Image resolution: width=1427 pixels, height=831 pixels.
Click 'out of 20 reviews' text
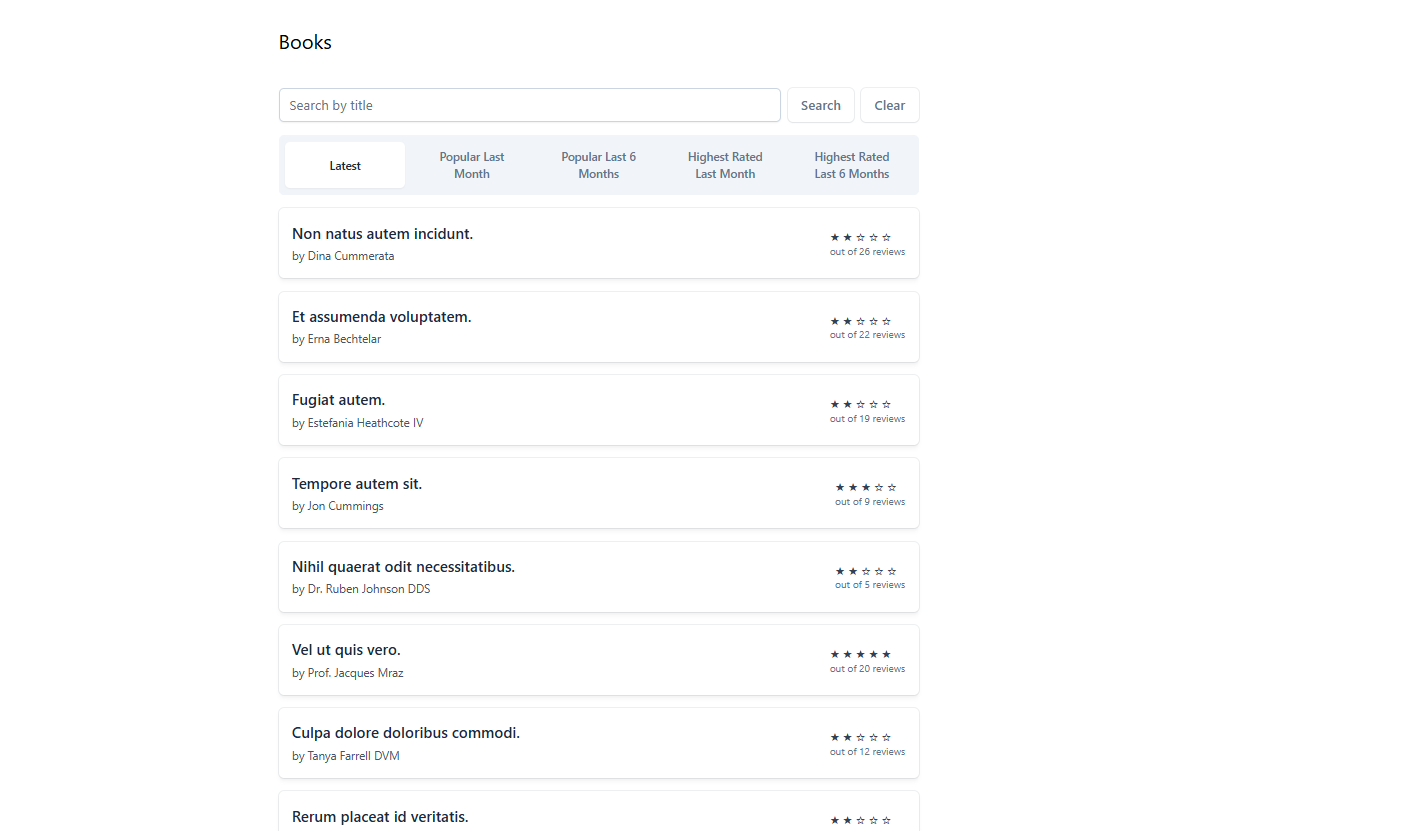tap(867, 669)
